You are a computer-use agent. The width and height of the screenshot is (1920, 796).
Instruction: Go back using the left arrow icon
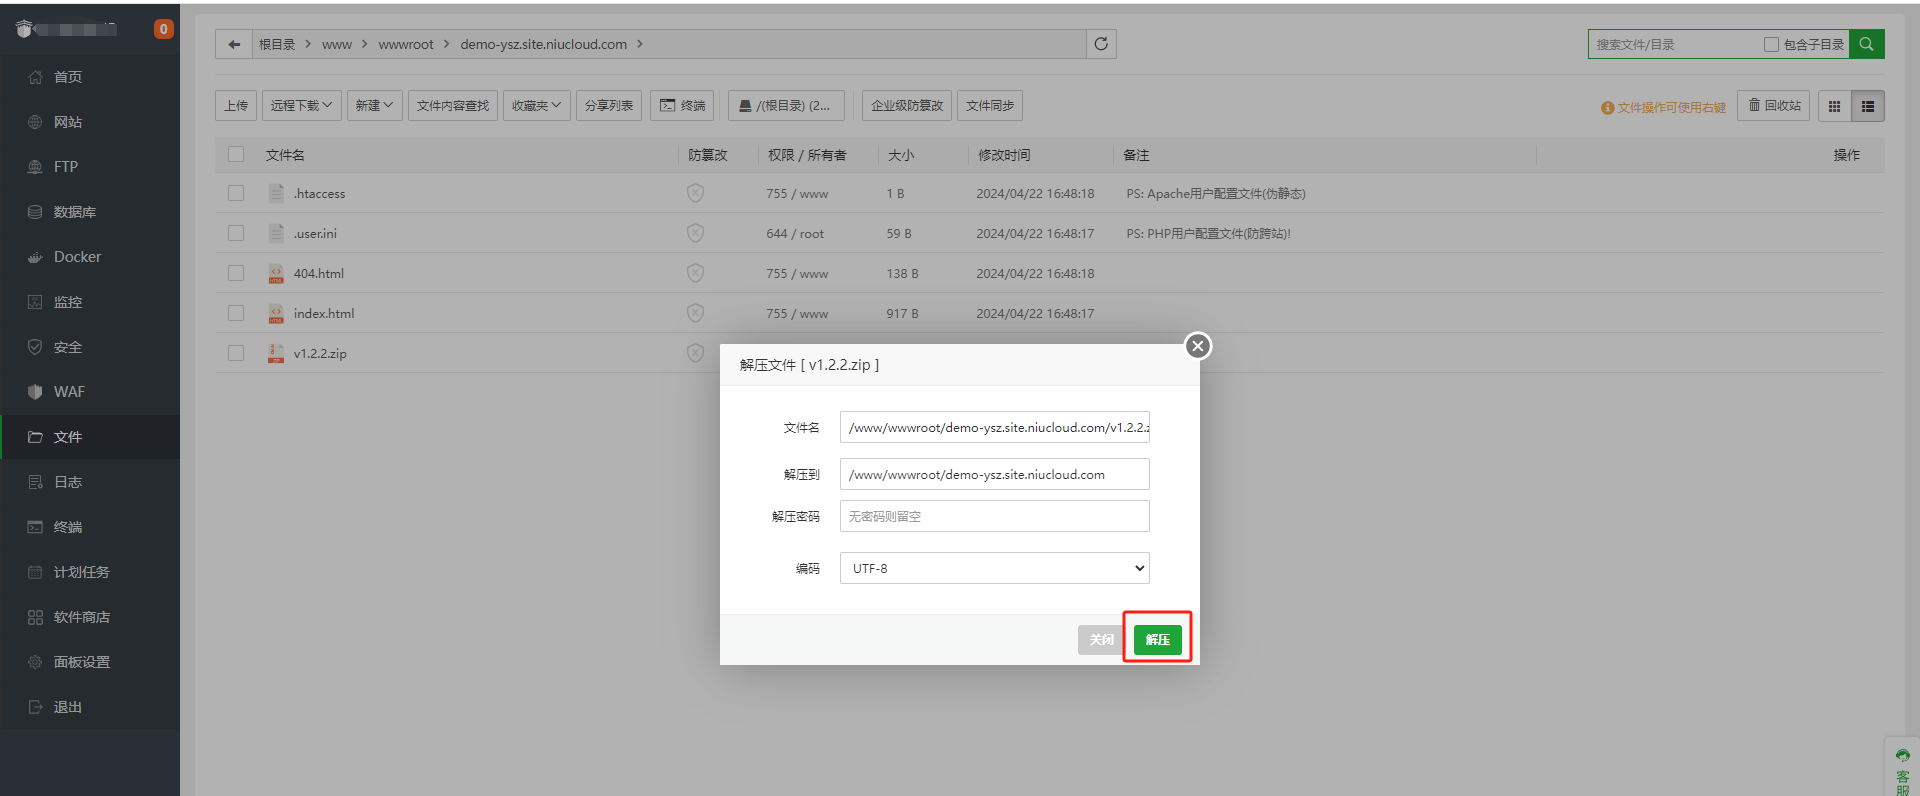point(234,44)
